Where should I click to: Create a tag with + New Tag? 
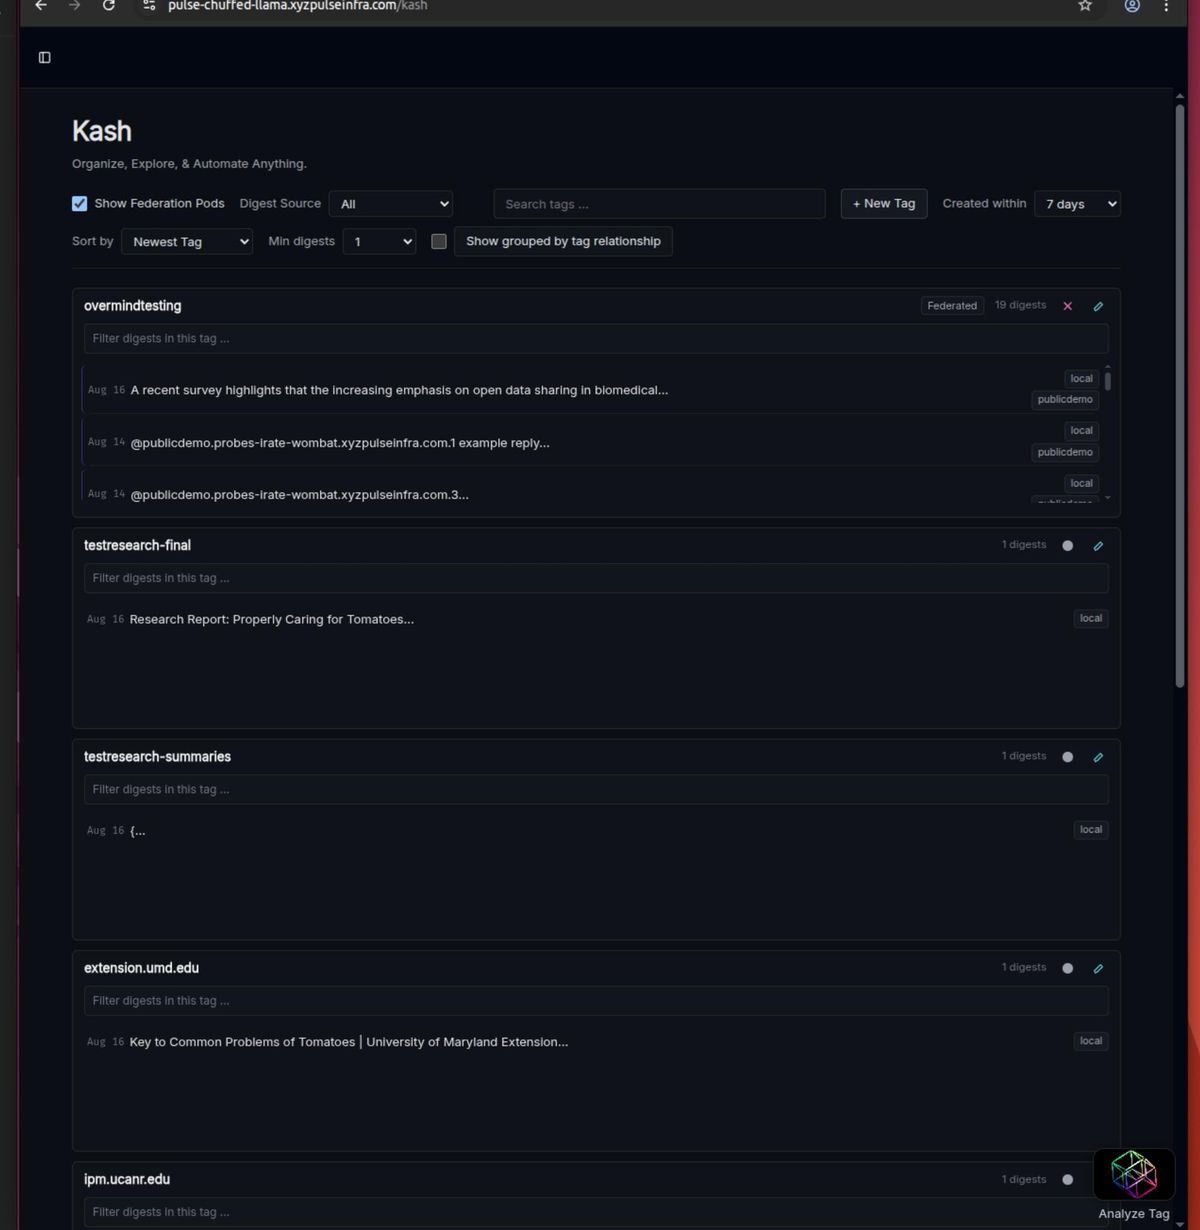coord(883,203)
